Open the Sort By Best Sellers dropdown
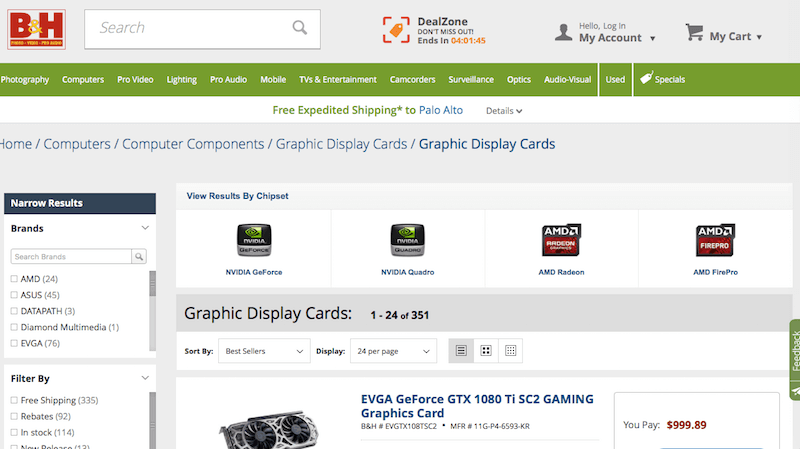The height and width of the screenshot is (449, 800). (264, 351)
